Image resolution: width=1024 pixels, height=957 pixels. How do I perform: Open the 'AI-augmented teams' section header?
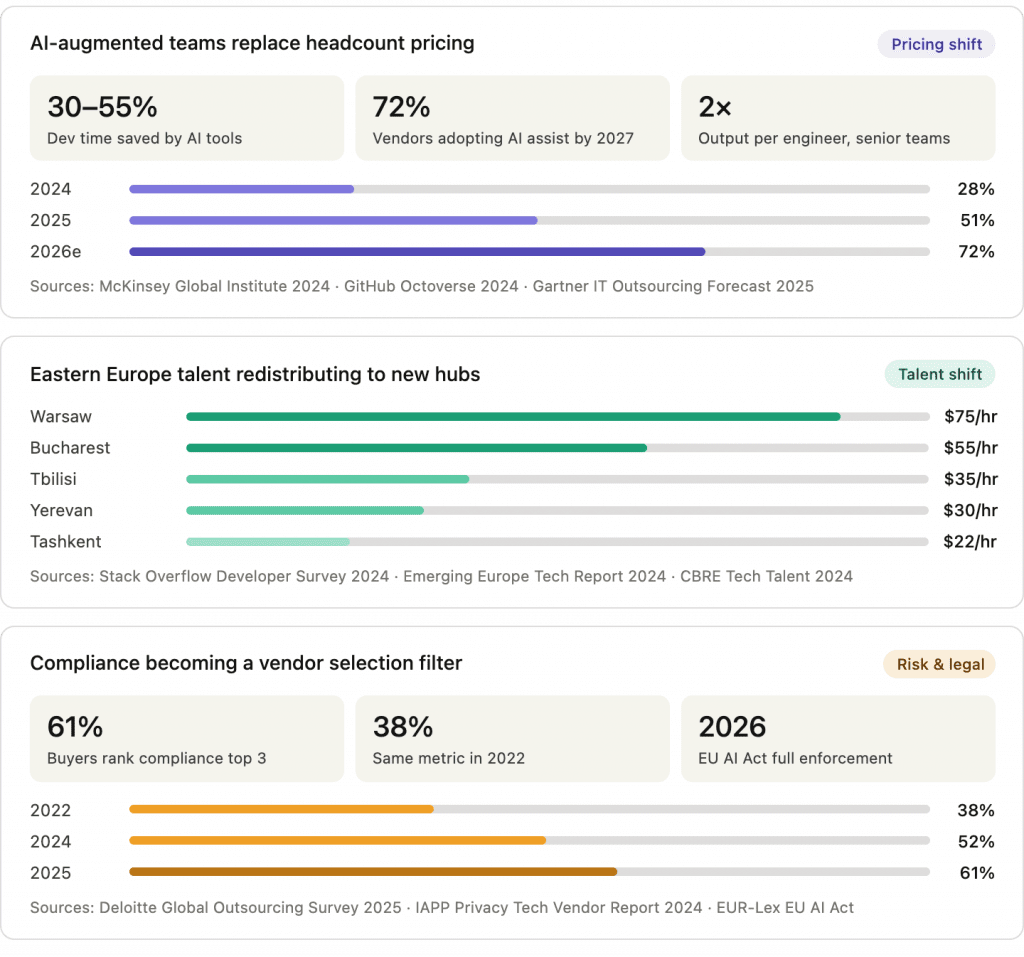(252, 43)
